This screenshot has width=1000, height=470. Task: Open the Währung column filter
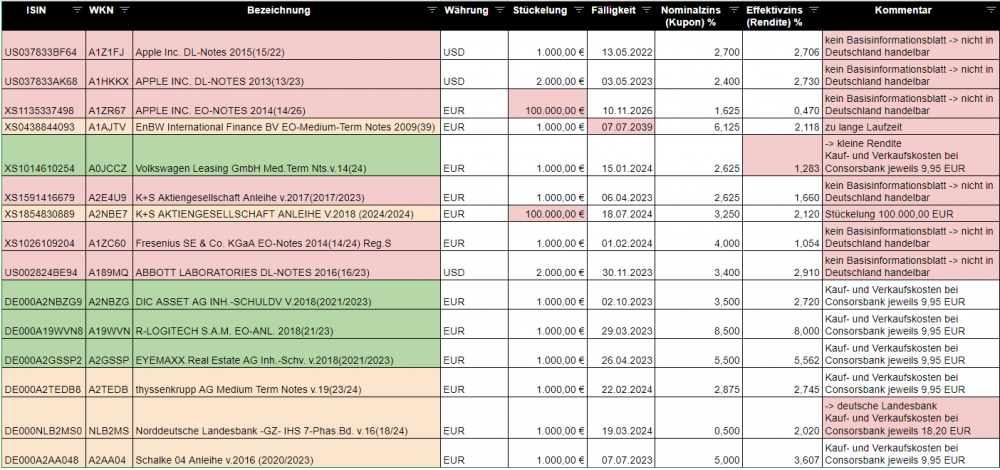[x=499, y=10]
